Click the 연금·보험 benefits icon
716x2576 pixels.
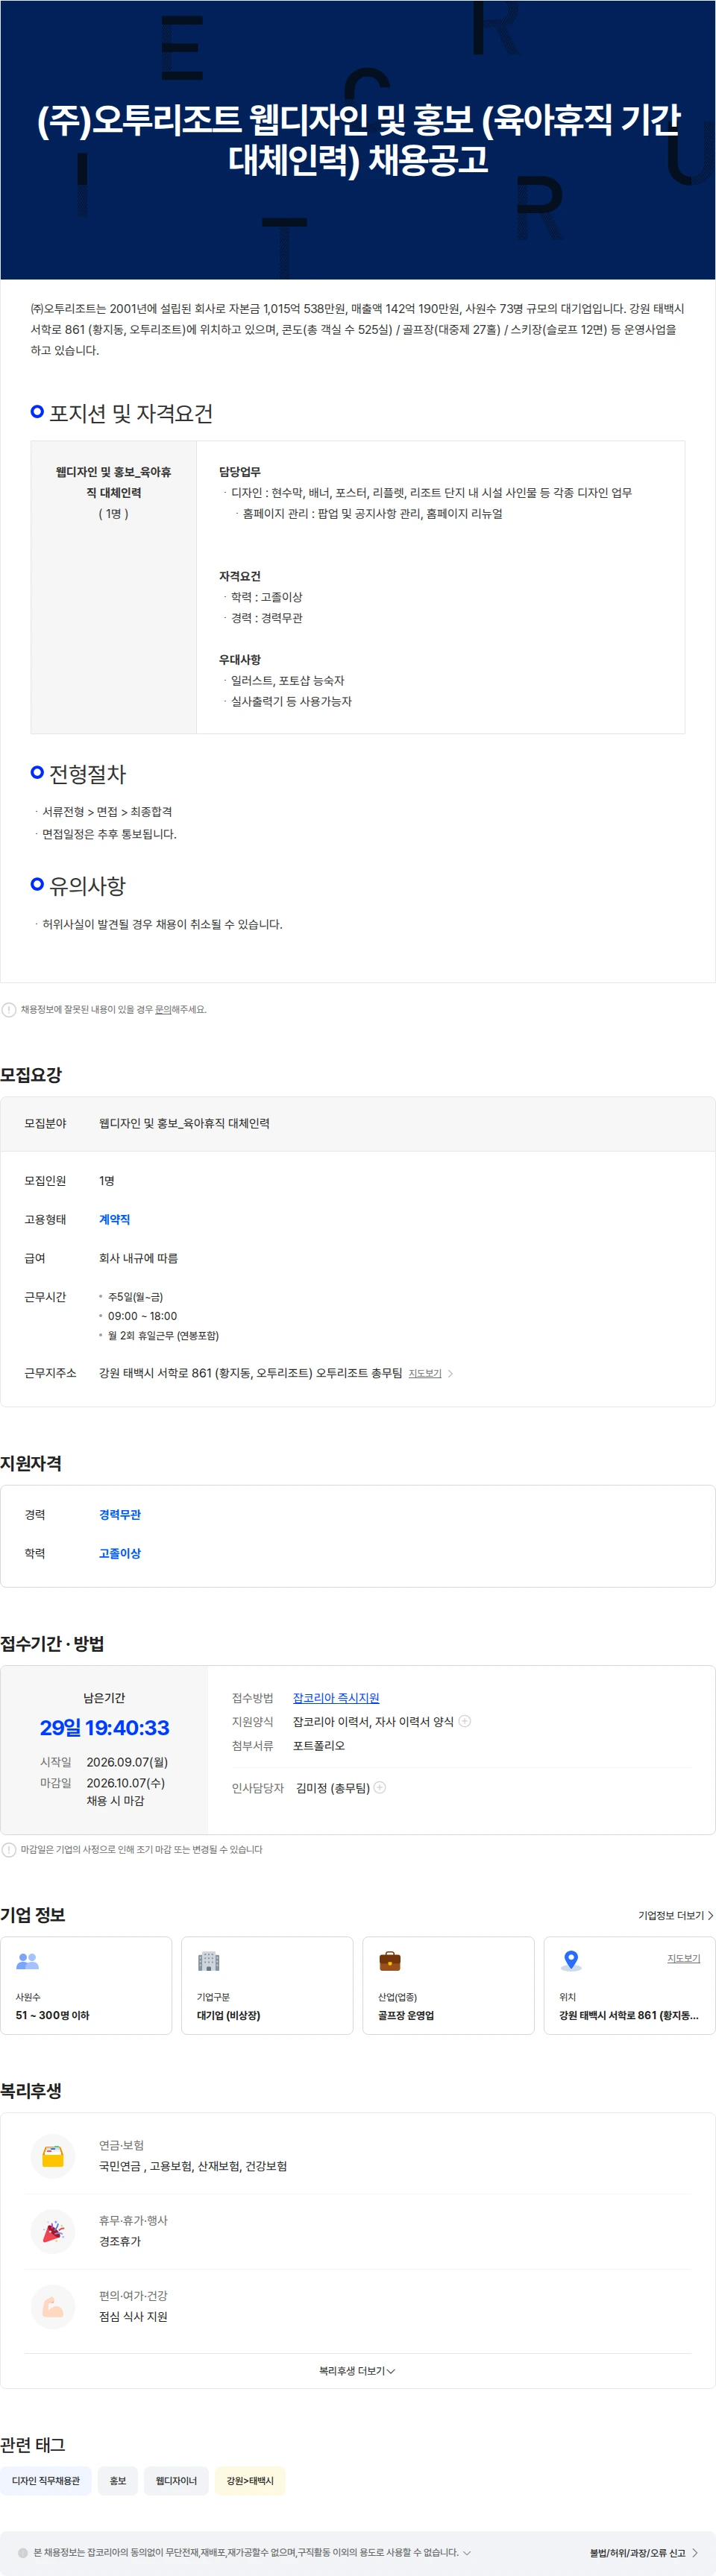pos(53,2156)
